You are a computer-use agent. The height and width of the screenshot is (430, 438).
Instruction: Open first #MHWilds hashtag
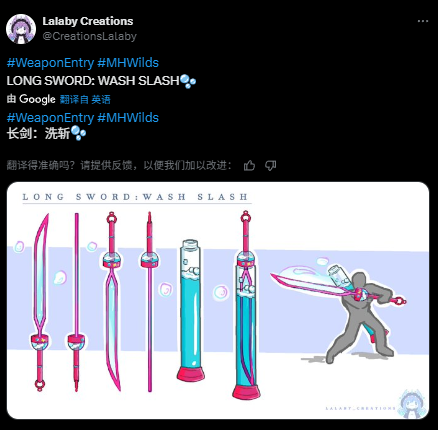coord(128,63)
